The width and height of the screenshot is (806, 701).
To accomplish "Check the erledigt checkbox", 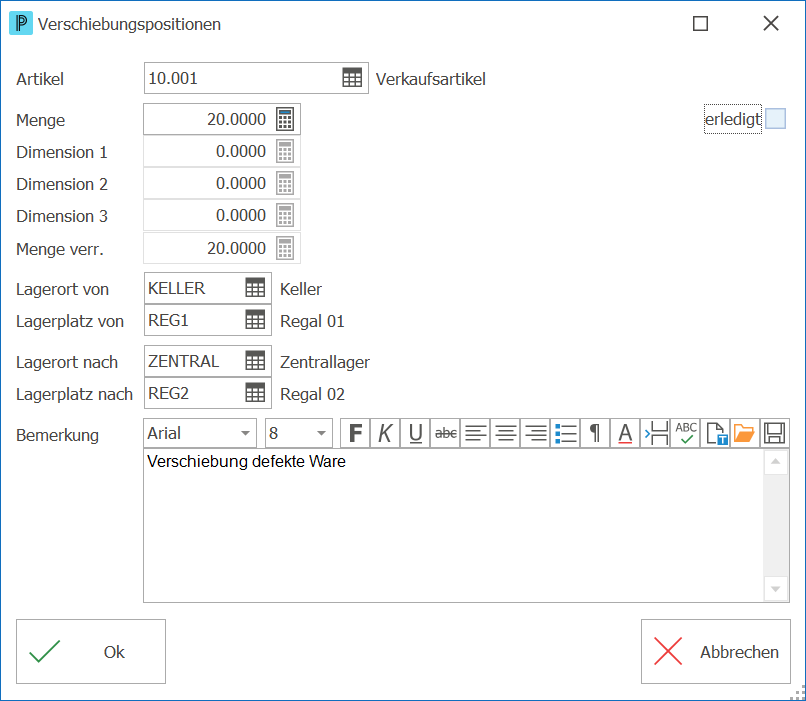I will tap(775, 119).
